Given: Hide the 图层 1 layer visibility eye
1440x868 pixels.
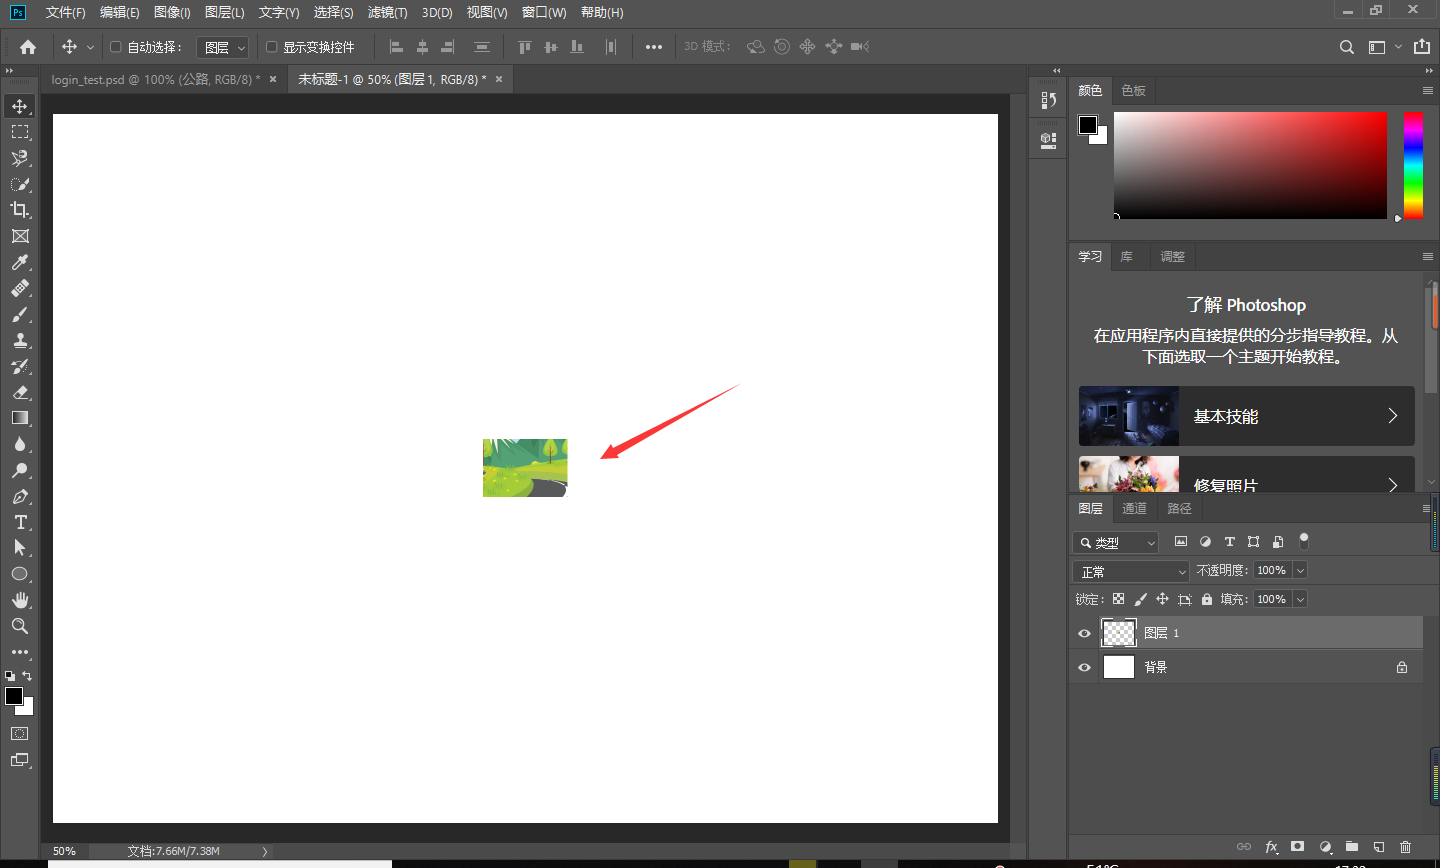Looking at the screenshot, I should [1084, 633].
